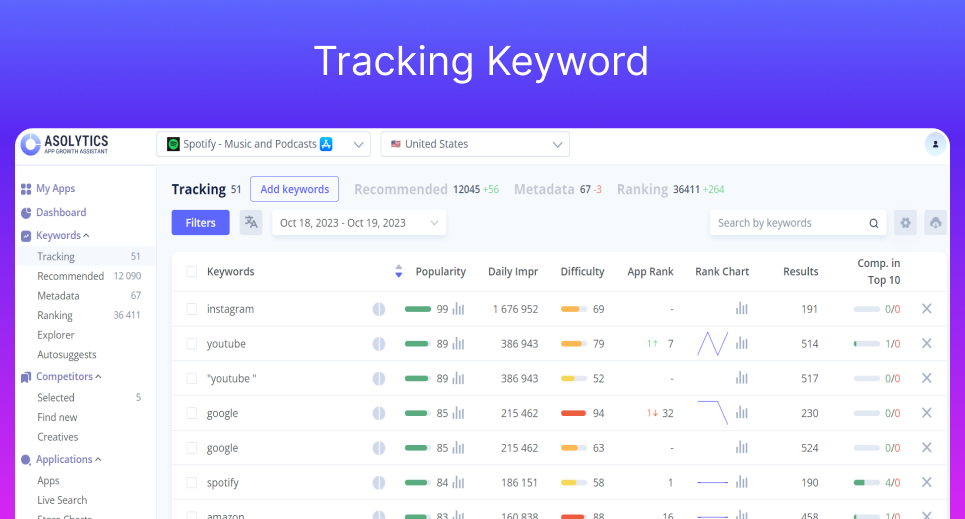Click the Asolytics logo
This screenshot has height=519, width=965.
65,144
